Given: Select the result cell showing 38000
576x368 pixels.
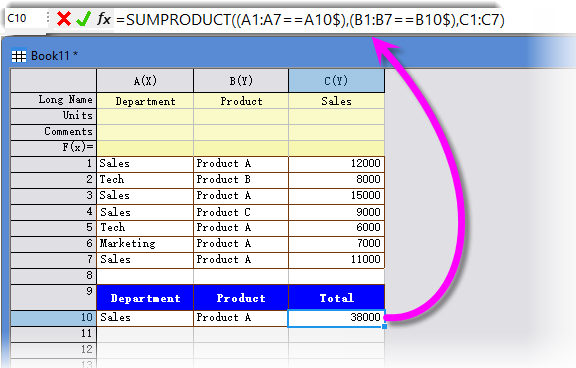Looking at the screenshot, I should click(336, 318).
